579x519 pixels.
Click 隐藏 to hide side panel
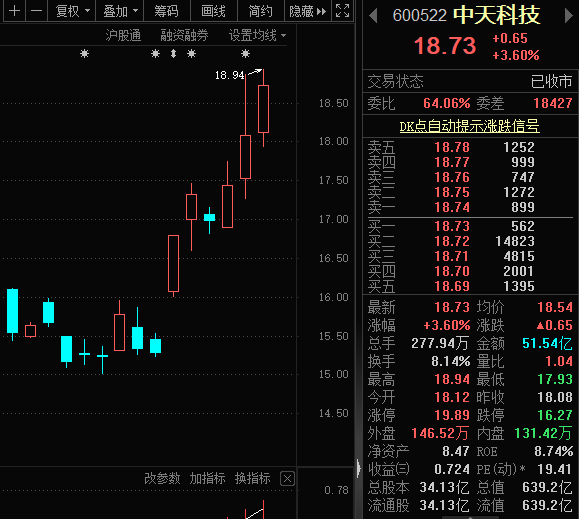(308, 11)
